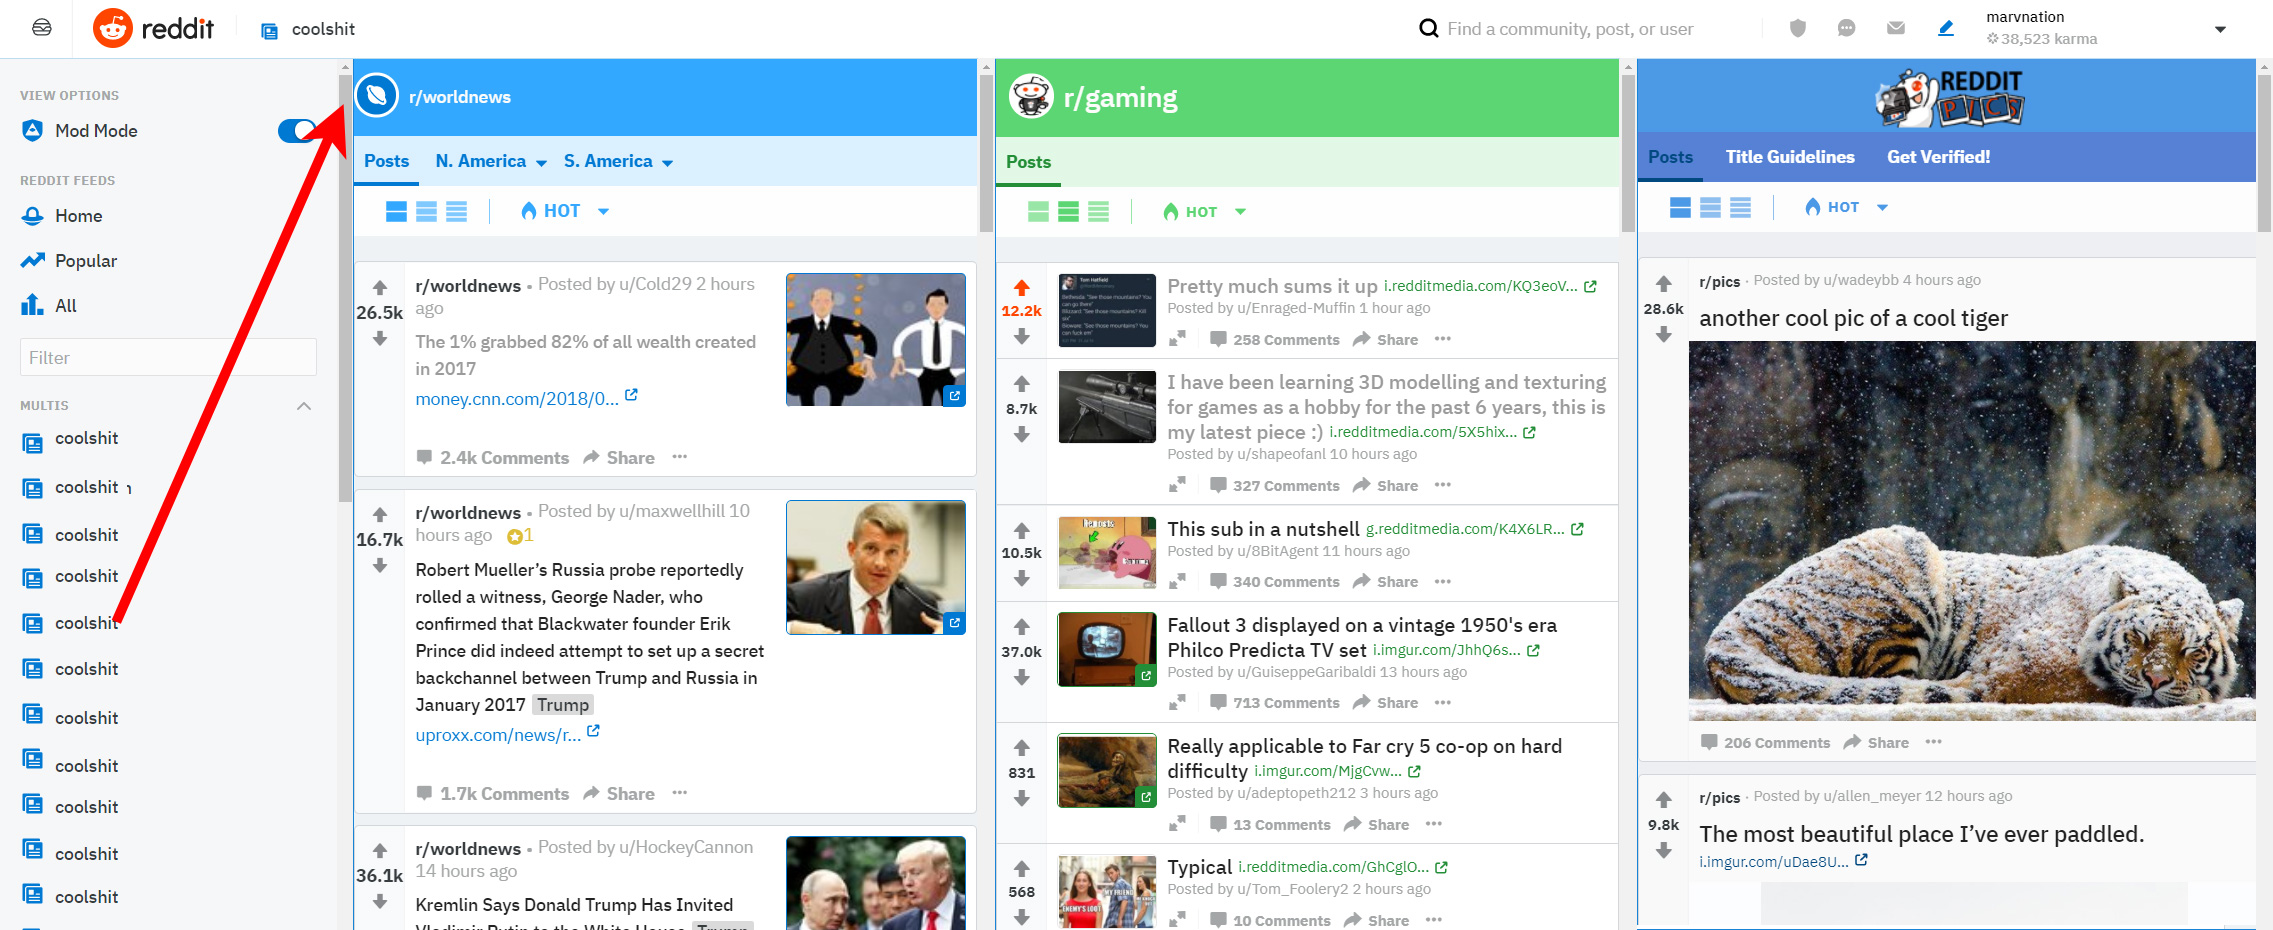Screen dimensions: 2273x930
Task: Open the tiger in snow image
Action: tap(1972, 531)
